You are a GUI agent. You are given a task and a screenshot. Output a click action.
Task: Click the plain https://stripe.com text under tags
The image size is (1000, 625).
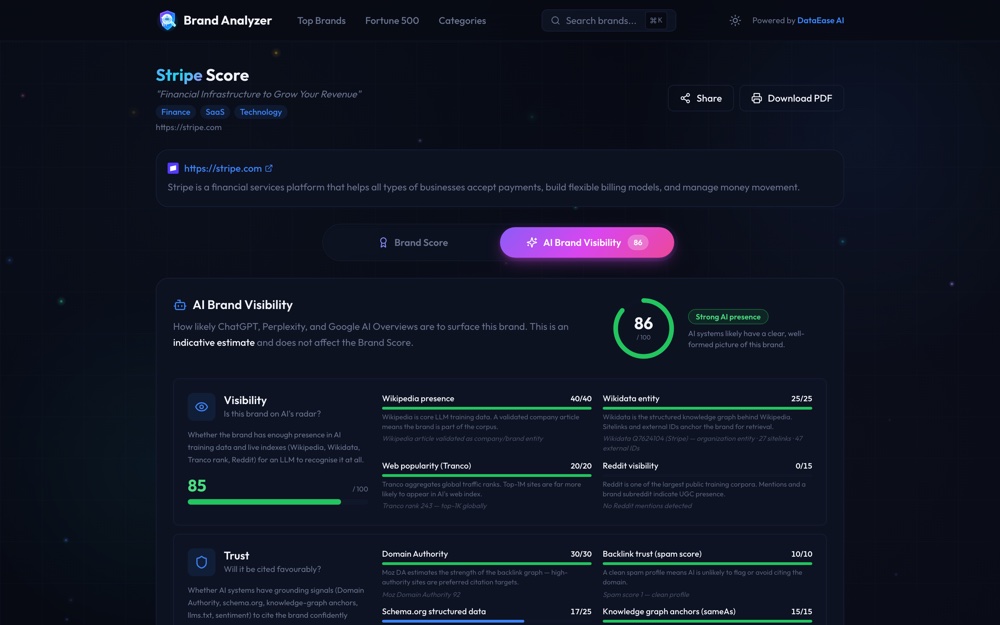[x=189, y=128]
